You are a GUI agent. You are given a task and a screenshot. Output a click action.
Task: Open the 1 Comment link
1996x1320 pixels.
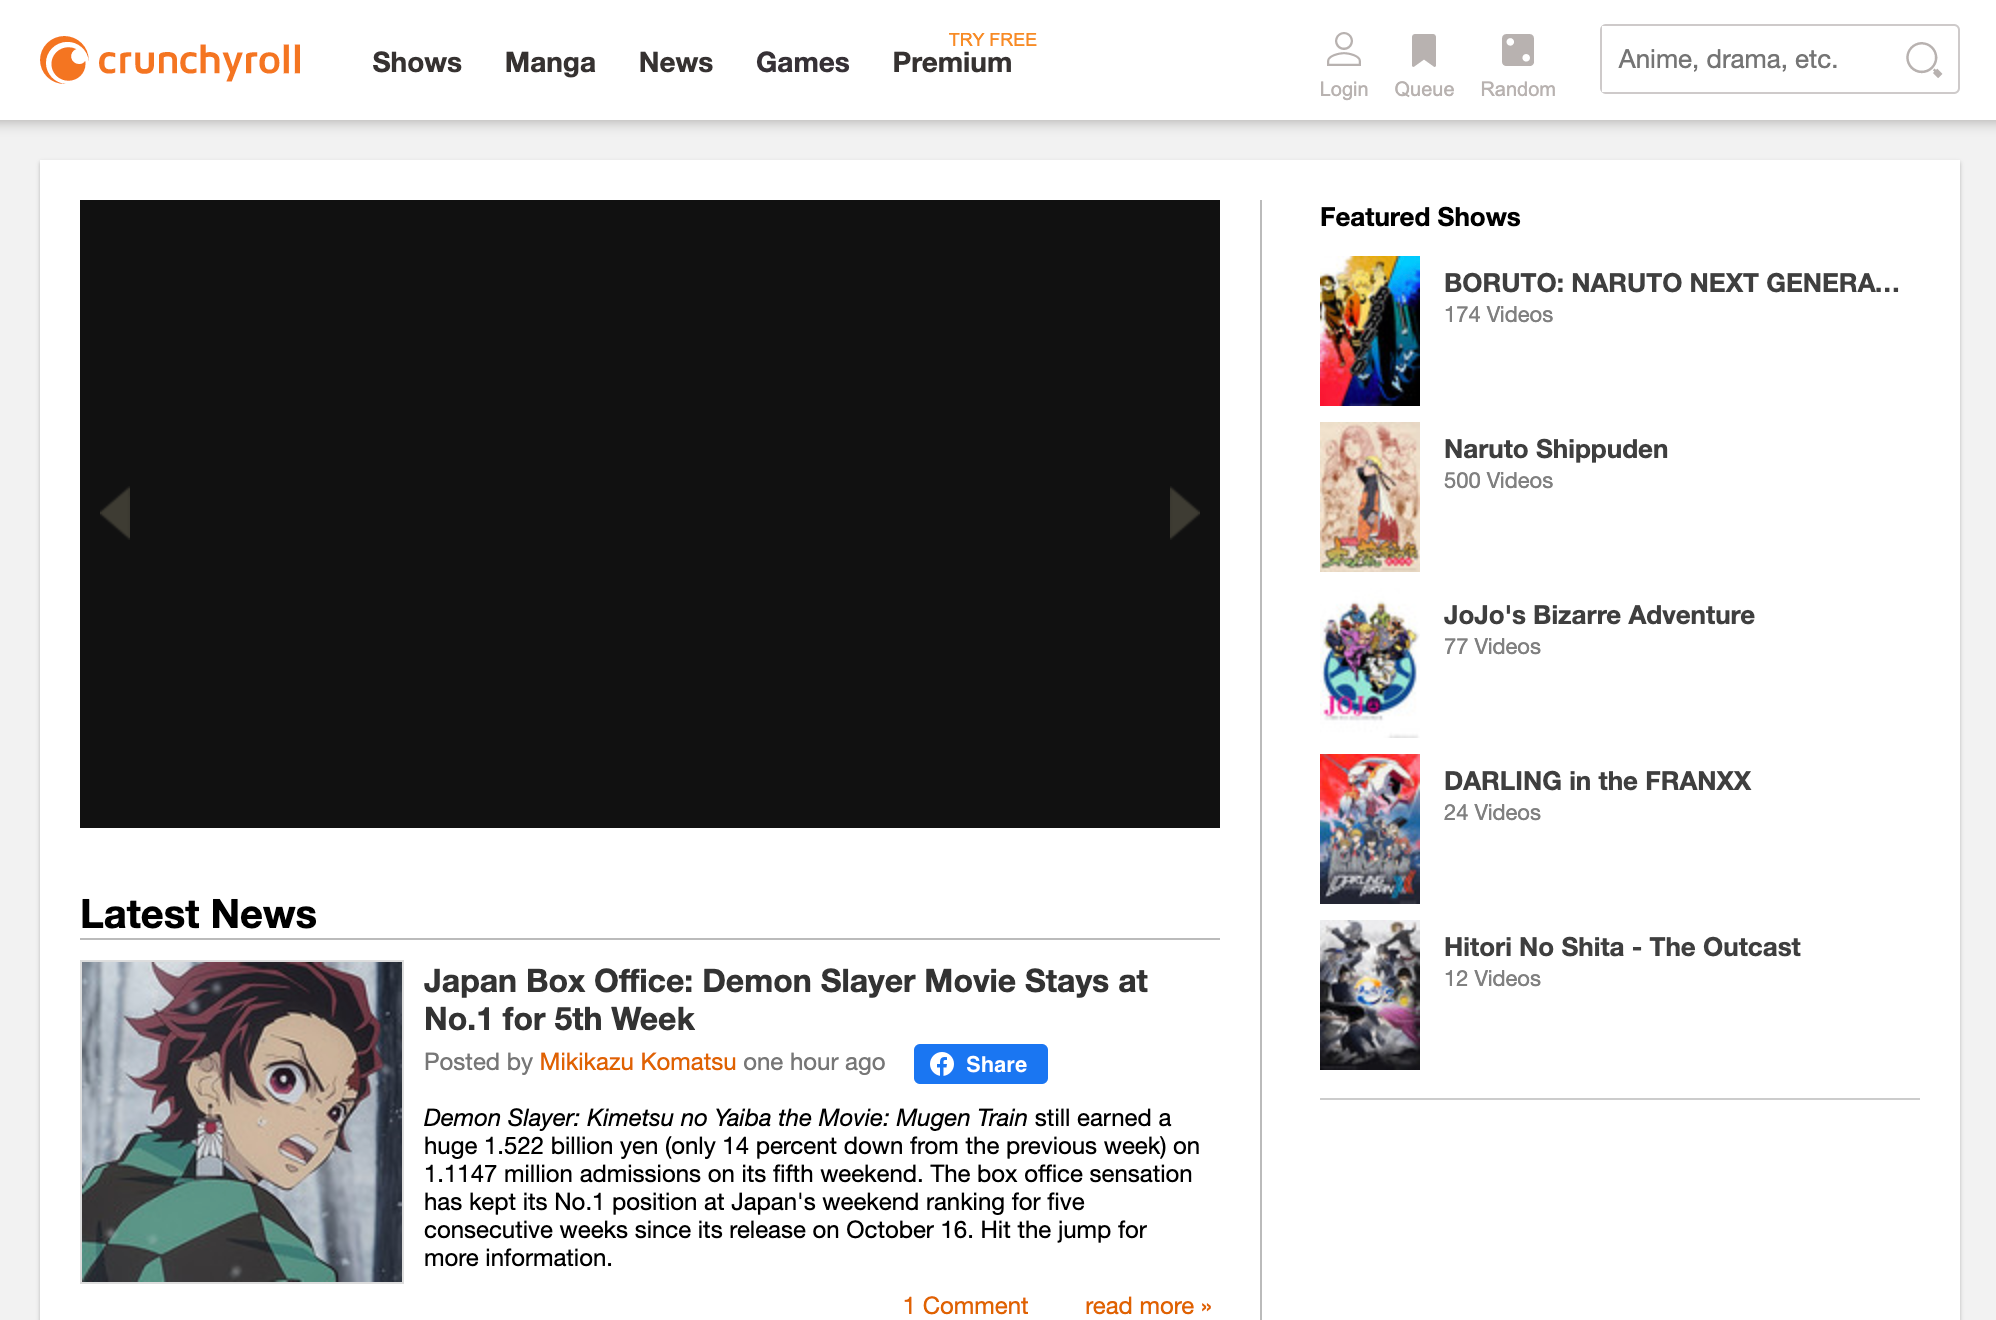tap(966, 1305)
